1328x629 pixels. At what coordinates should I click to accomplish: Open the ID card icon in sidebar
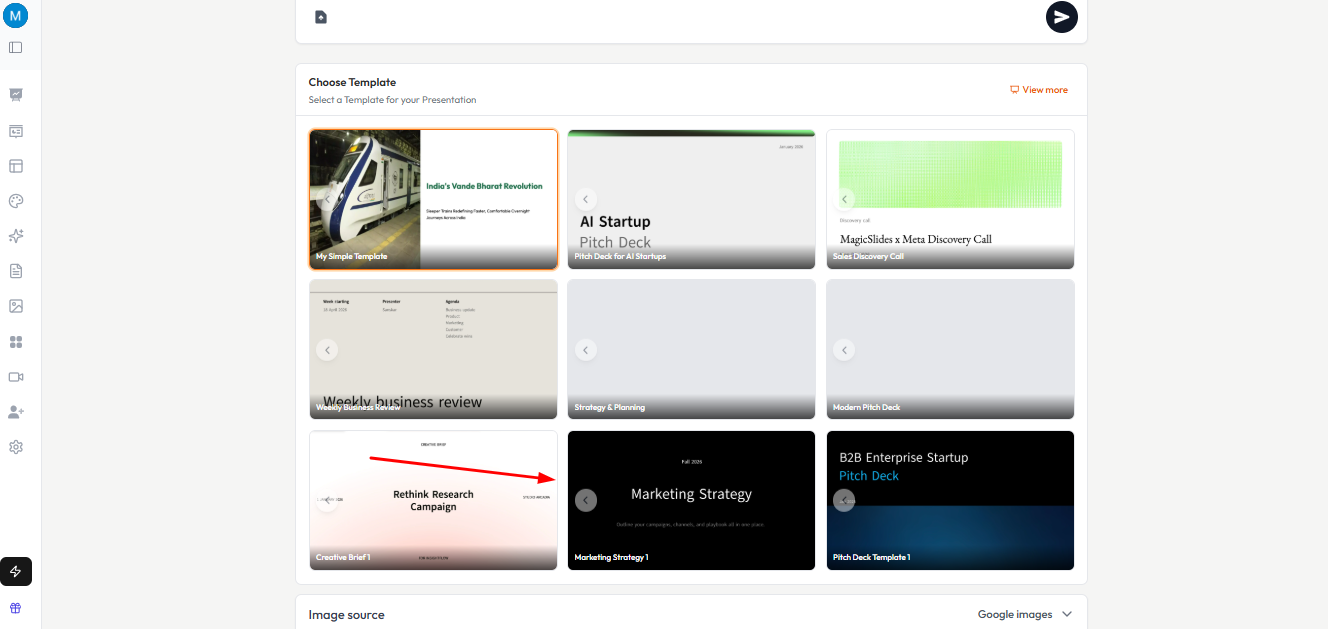point(16,131)
